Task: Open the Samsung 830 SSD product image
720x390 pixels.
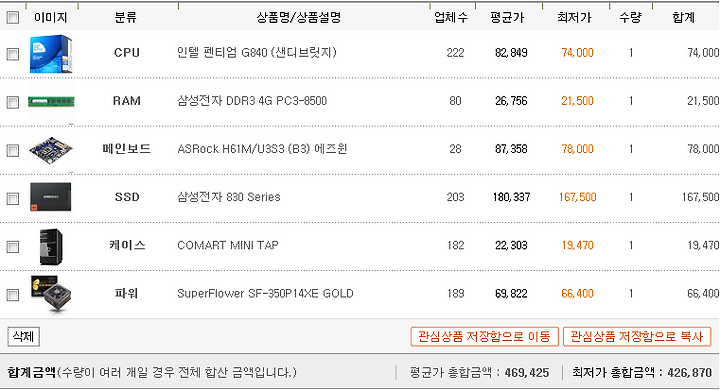Action: (51, 198)
